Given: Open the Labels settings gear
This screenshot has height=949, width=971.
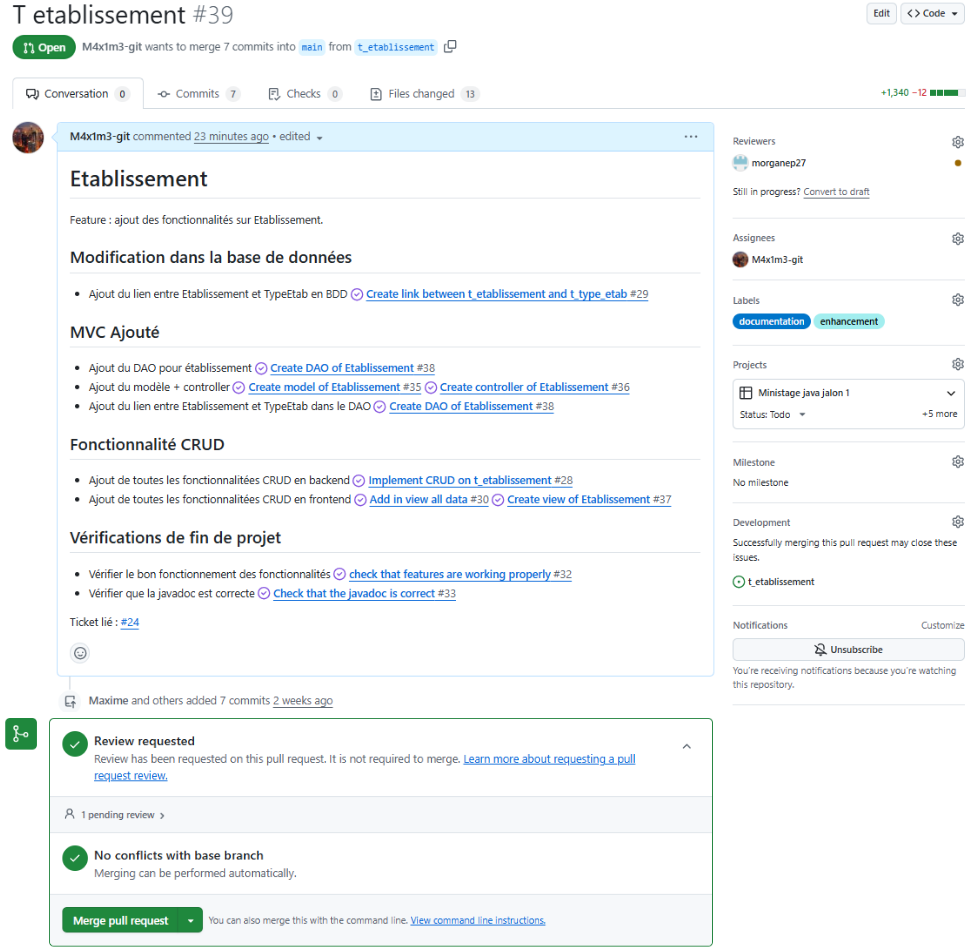Looking at the screenshot, I should tap(957, 299).
